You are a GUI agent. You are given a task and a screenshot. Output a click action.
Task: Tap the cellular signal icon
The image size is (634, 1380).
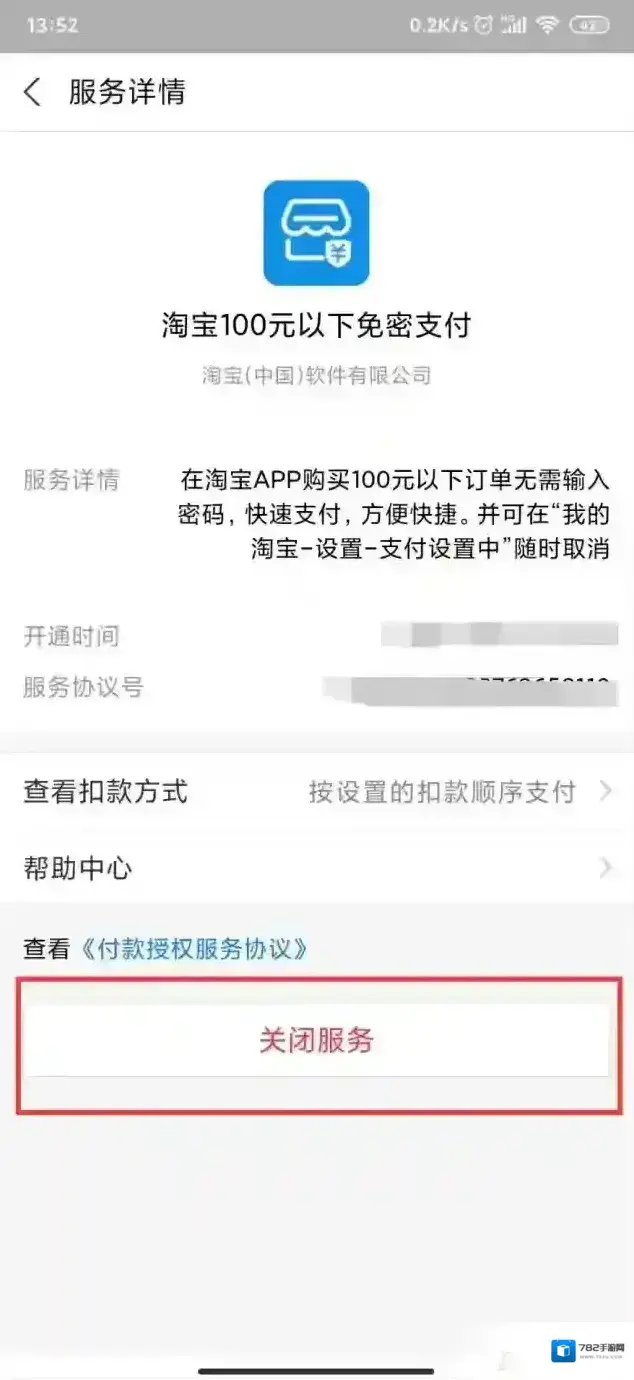coord(514,26)
